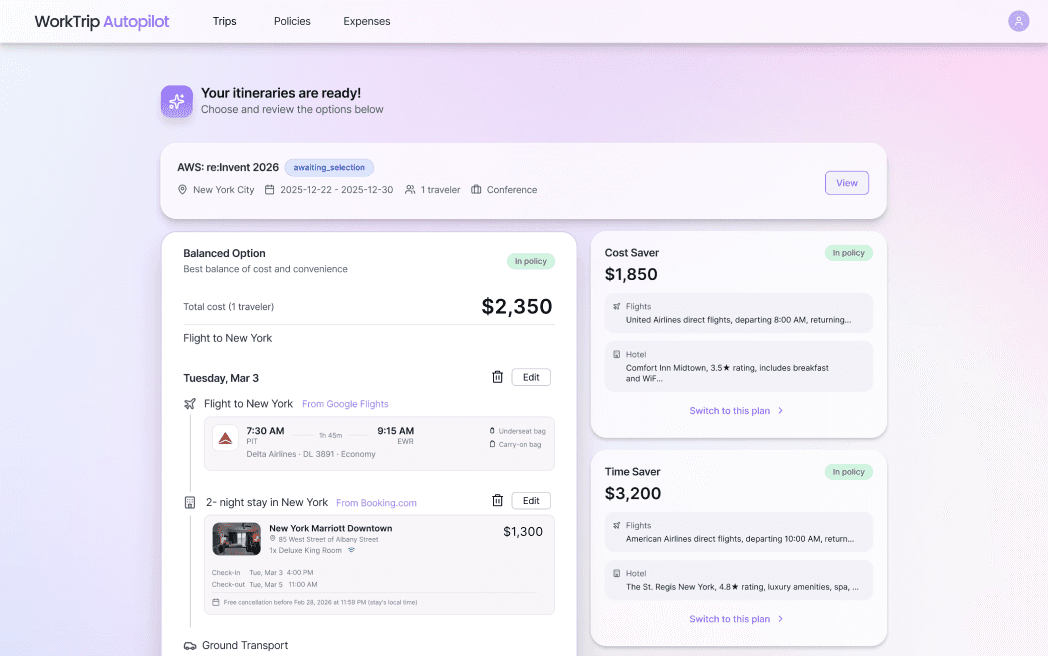Switch to the Cost Saver plan

(x=736, y=411)
